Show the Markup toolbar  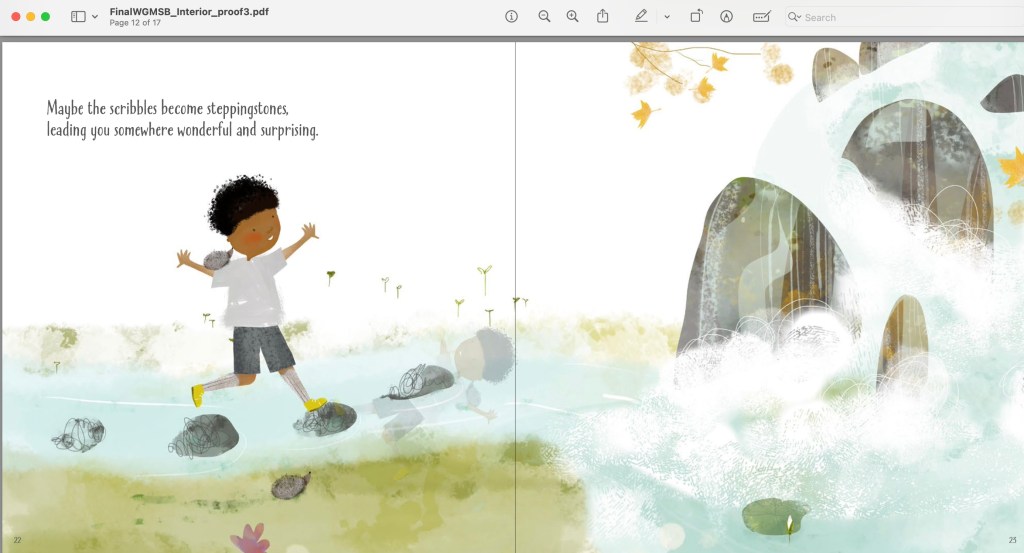(x=726, y=17)
